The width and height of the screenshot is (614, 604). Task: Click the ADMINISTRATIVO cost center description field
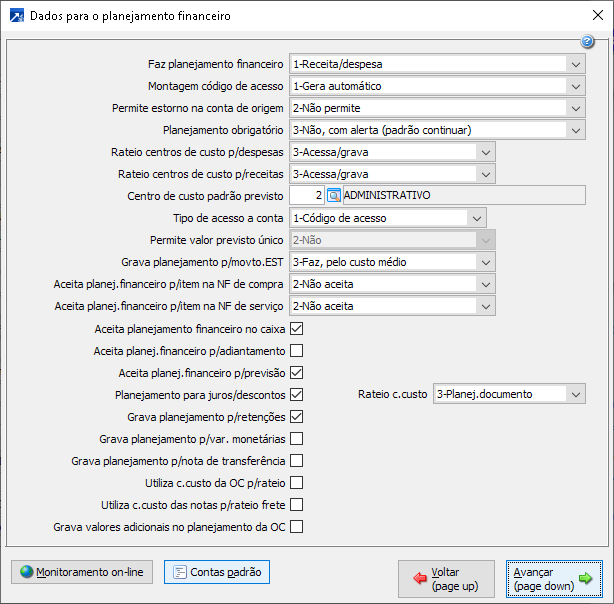(x=464, y=195)
